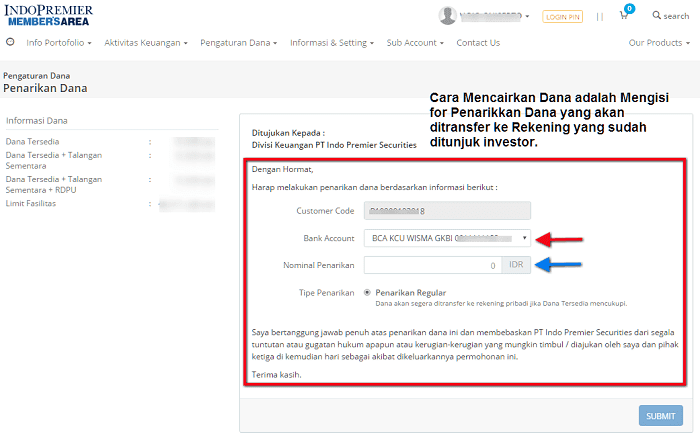This screenshot has width=700, height=440.
Task: Open the user avatar profile icon
Action: (x=447, y=16)
